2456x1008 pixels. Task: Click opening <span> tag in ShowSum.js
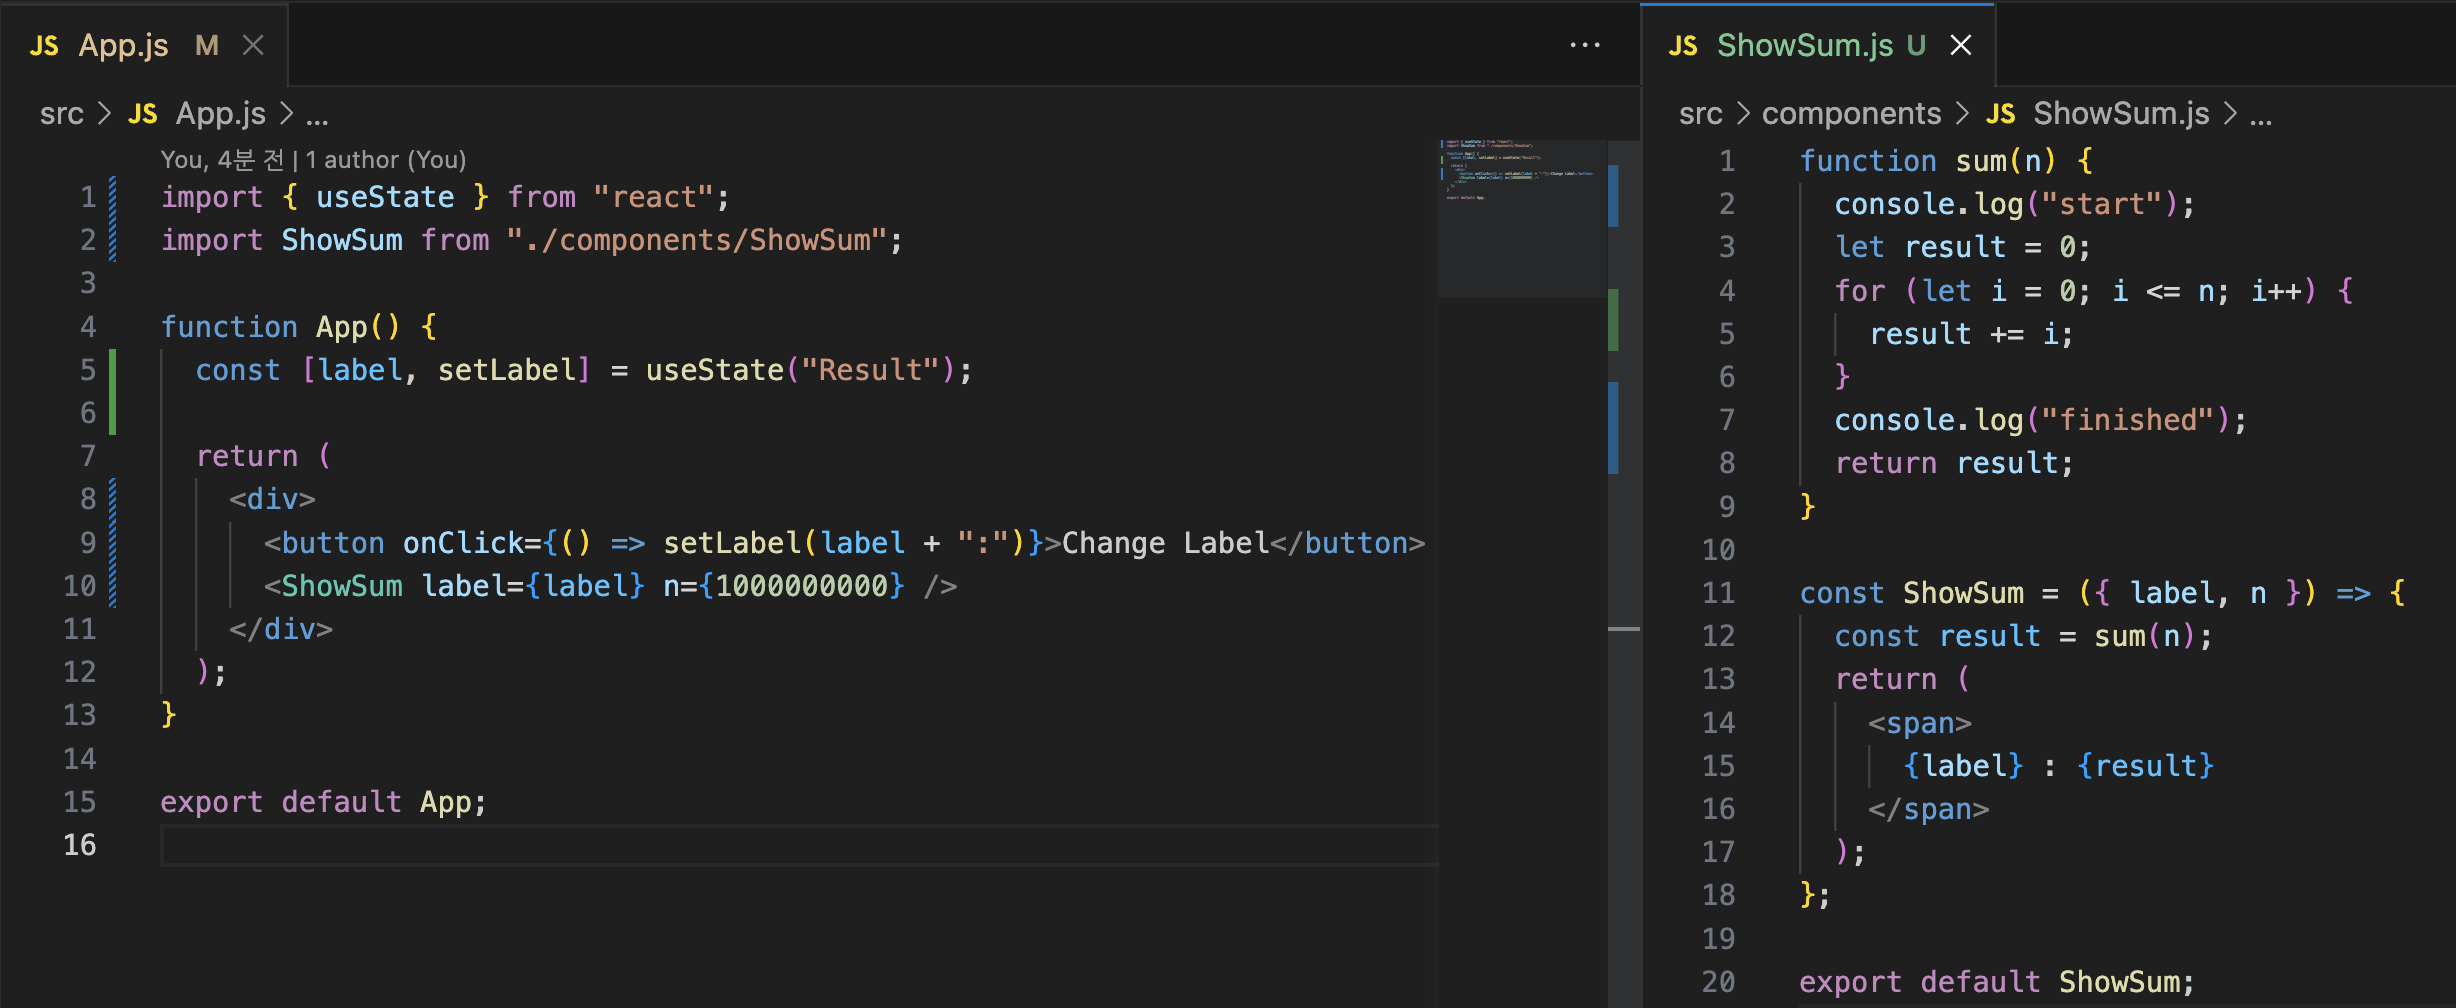1920,723
